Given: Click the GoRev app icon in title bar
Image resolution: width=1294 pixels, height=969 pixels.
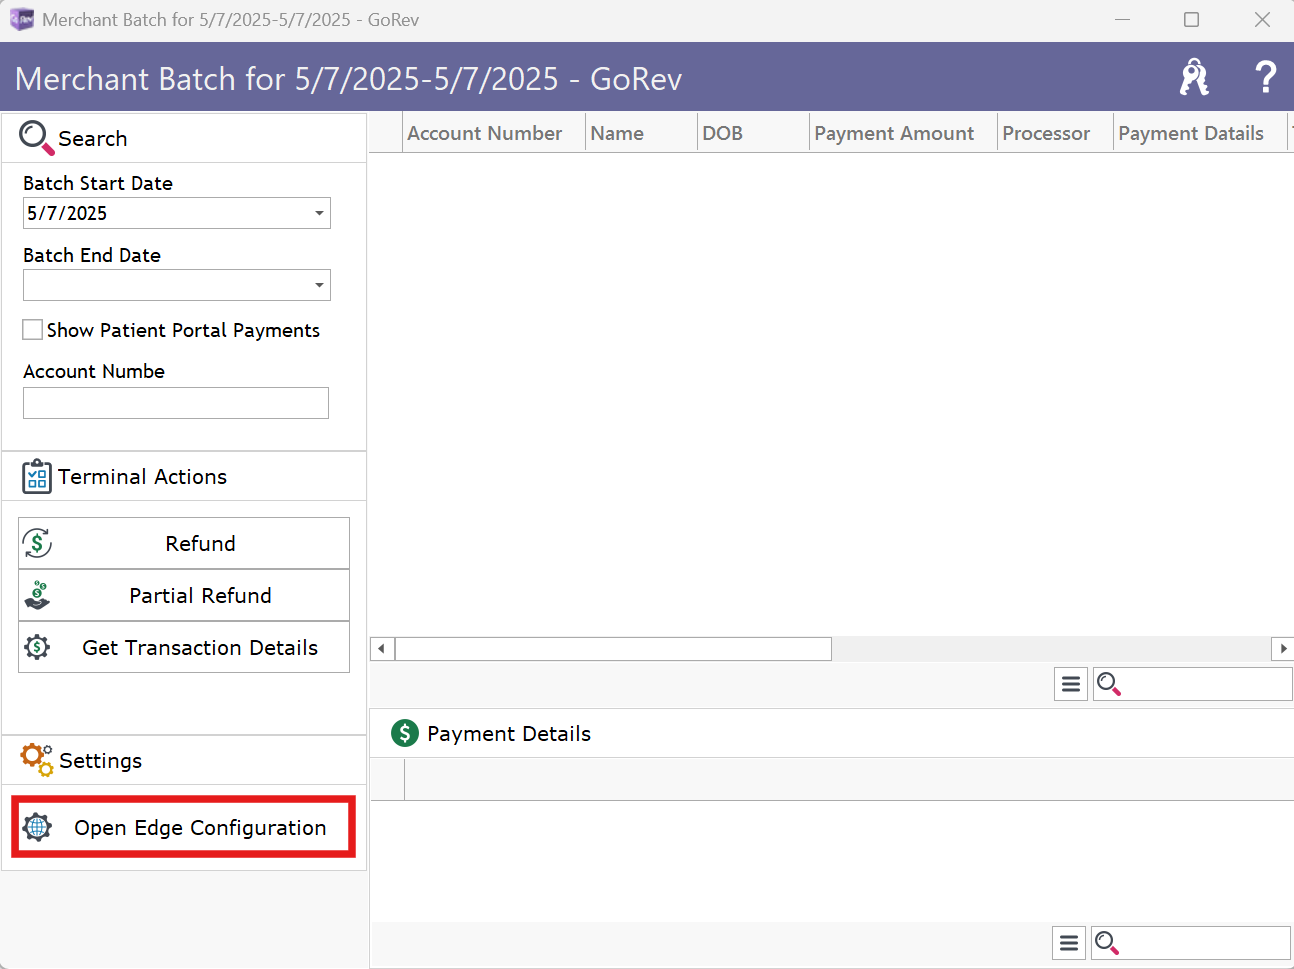Looking at the screenshot, I should (x=21, y=19).
